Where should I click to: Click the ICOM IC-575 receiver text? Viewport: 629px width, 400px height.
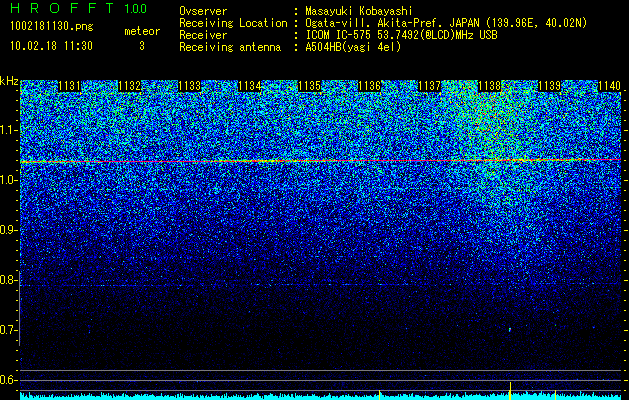pos(401,35)
